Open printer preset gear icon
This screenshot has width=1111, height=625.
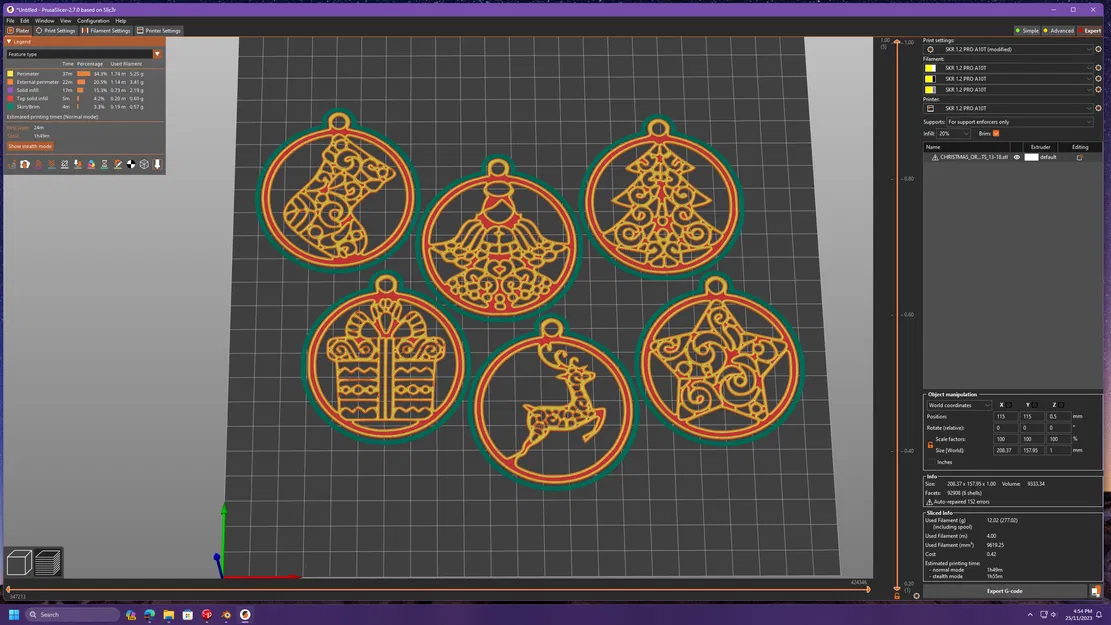pos(1098,108)
